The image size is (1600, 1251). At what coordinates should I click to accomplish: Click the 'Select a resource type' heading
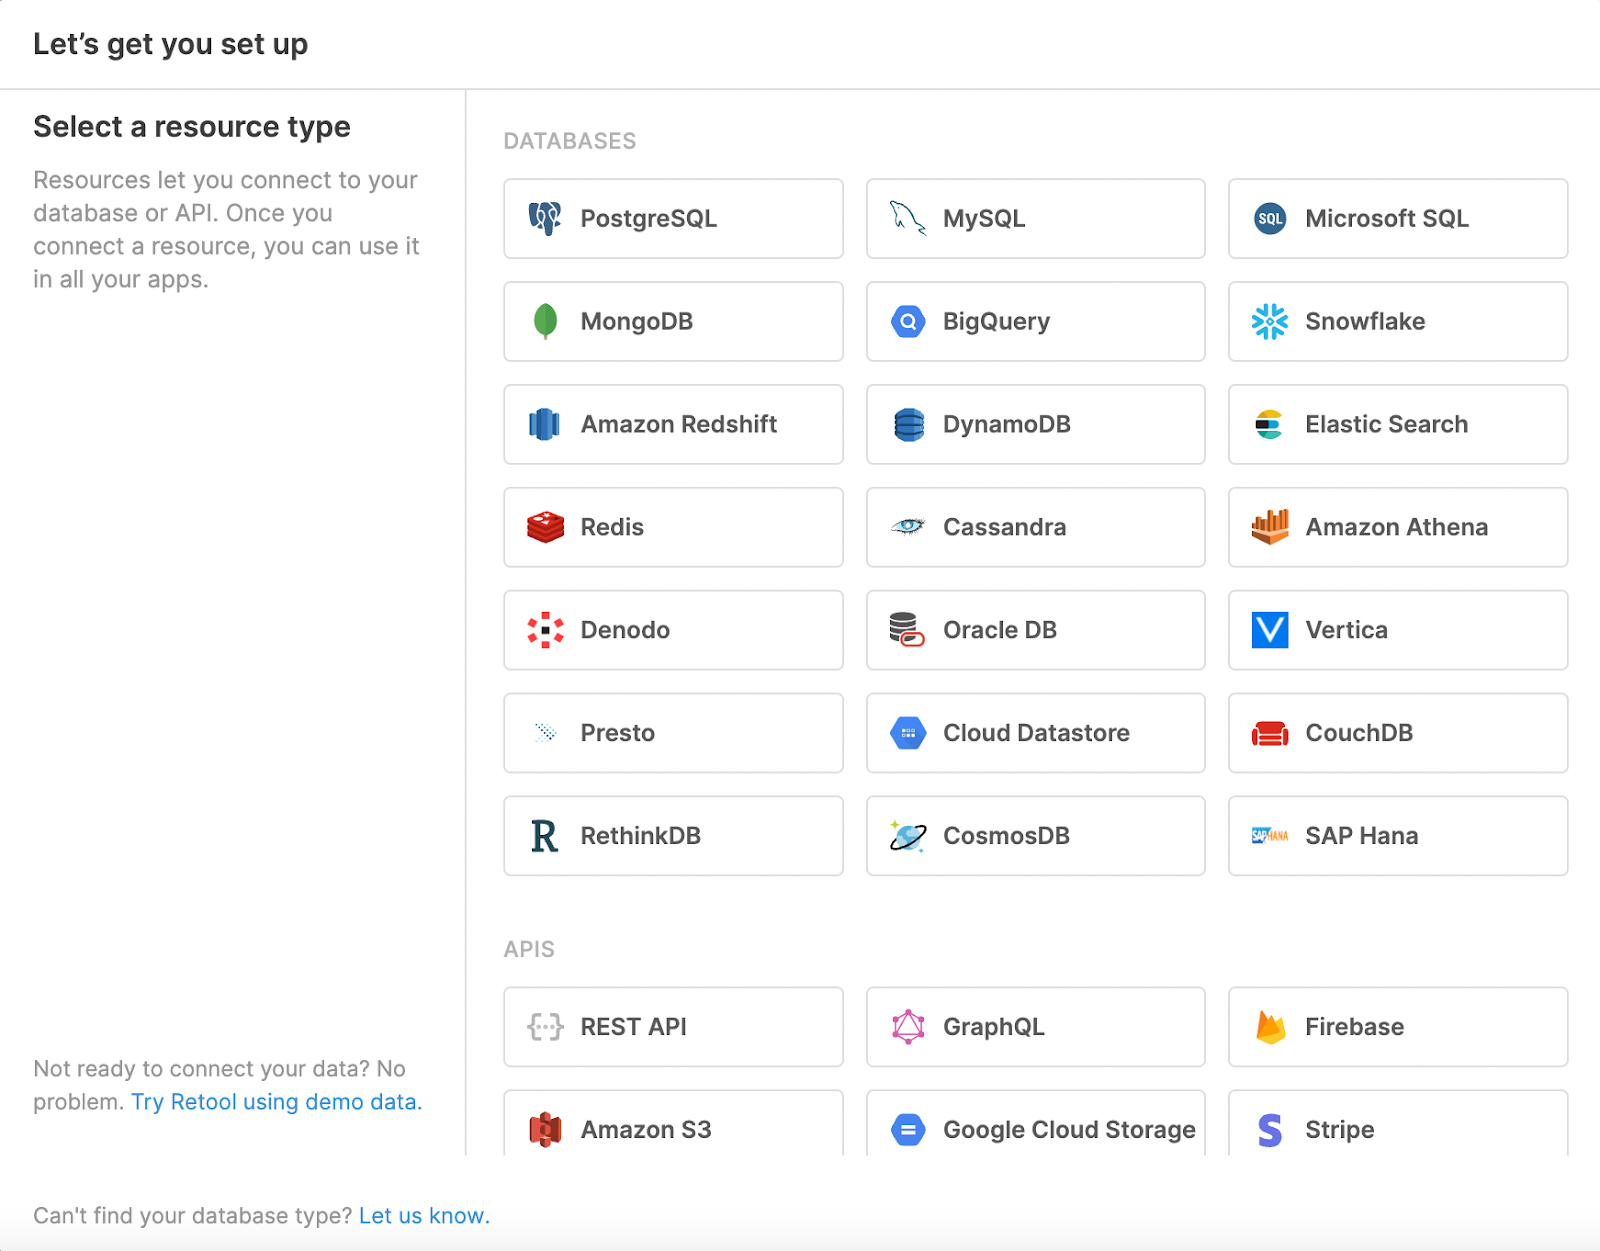click(192, 127)
